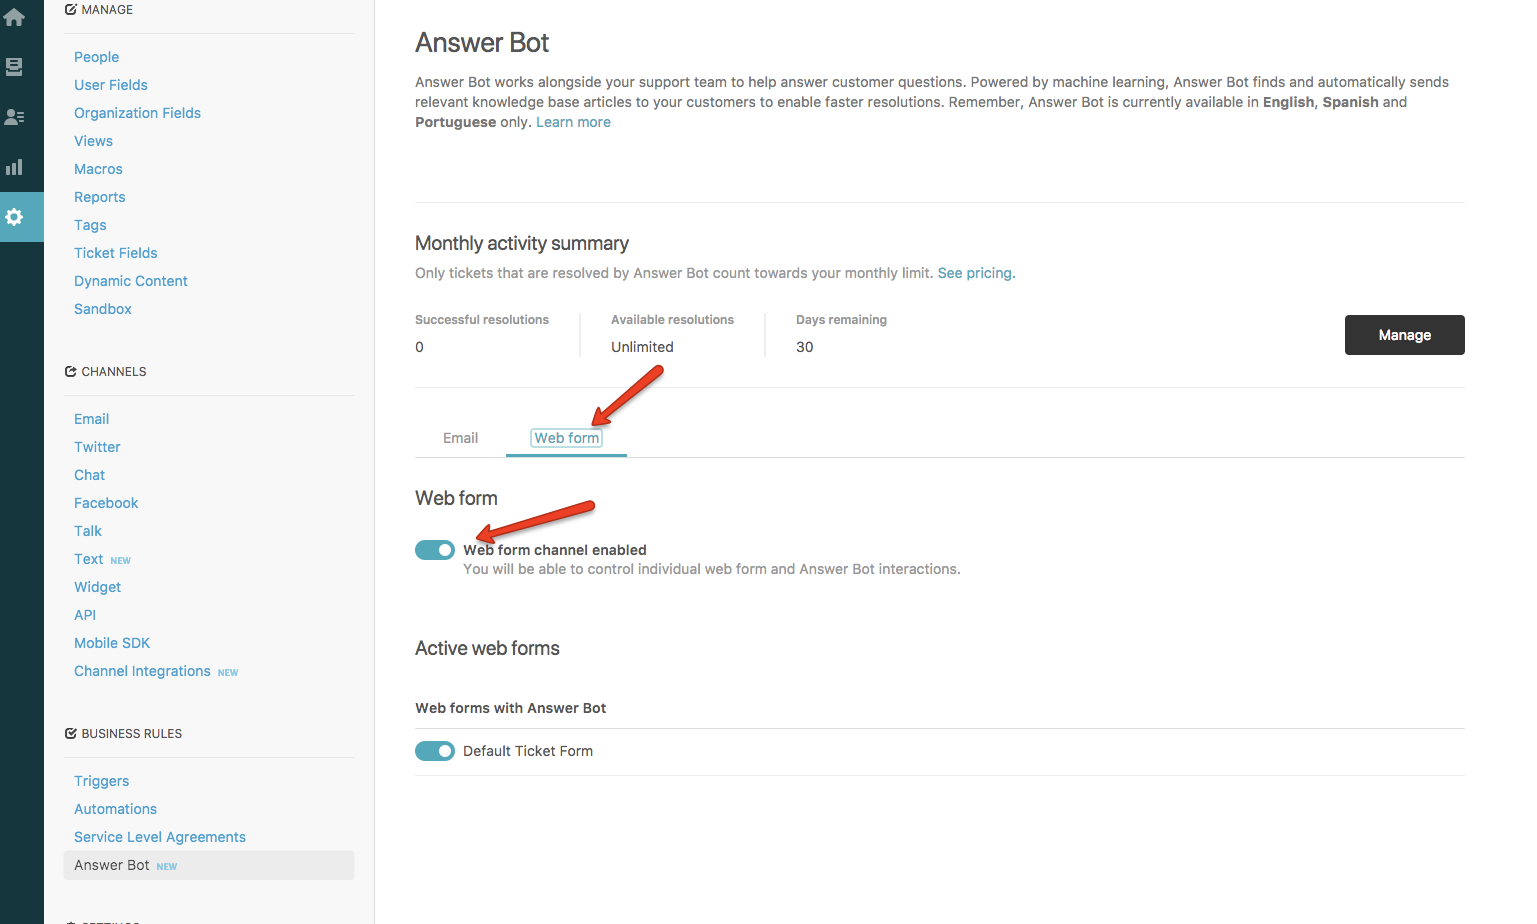Open the See pricing link
This screenshot has height=924, width=1537.
pyautogui.click(x=975, y=273)
